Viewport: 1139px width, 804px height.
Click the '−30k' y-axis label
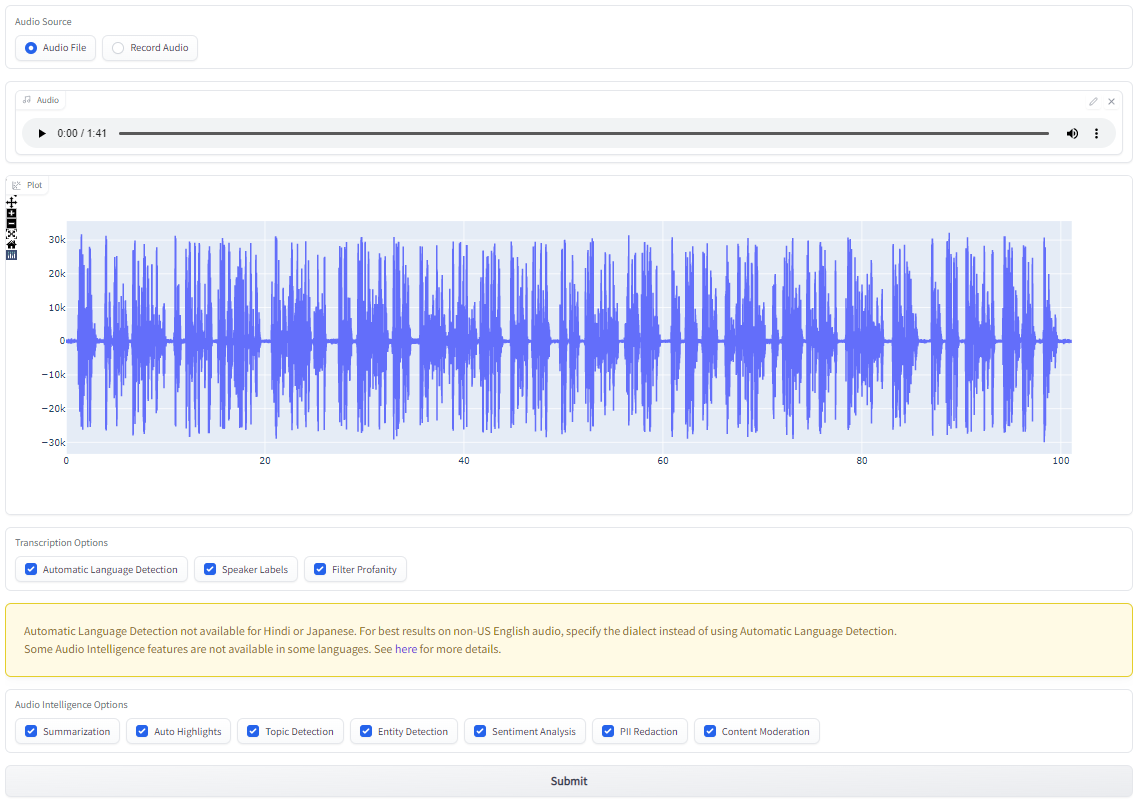[53, 443]
